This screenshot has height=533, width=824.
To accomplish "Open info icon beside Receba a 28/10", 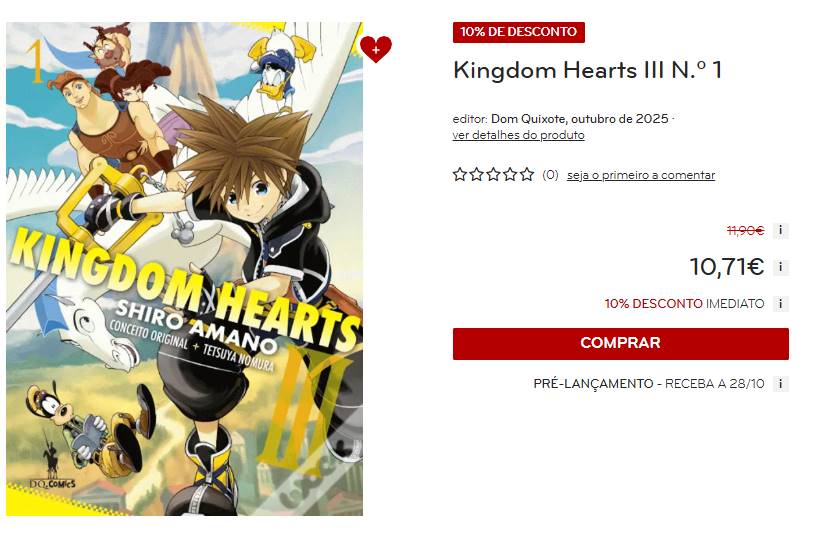I will click(x=780, y=384).
